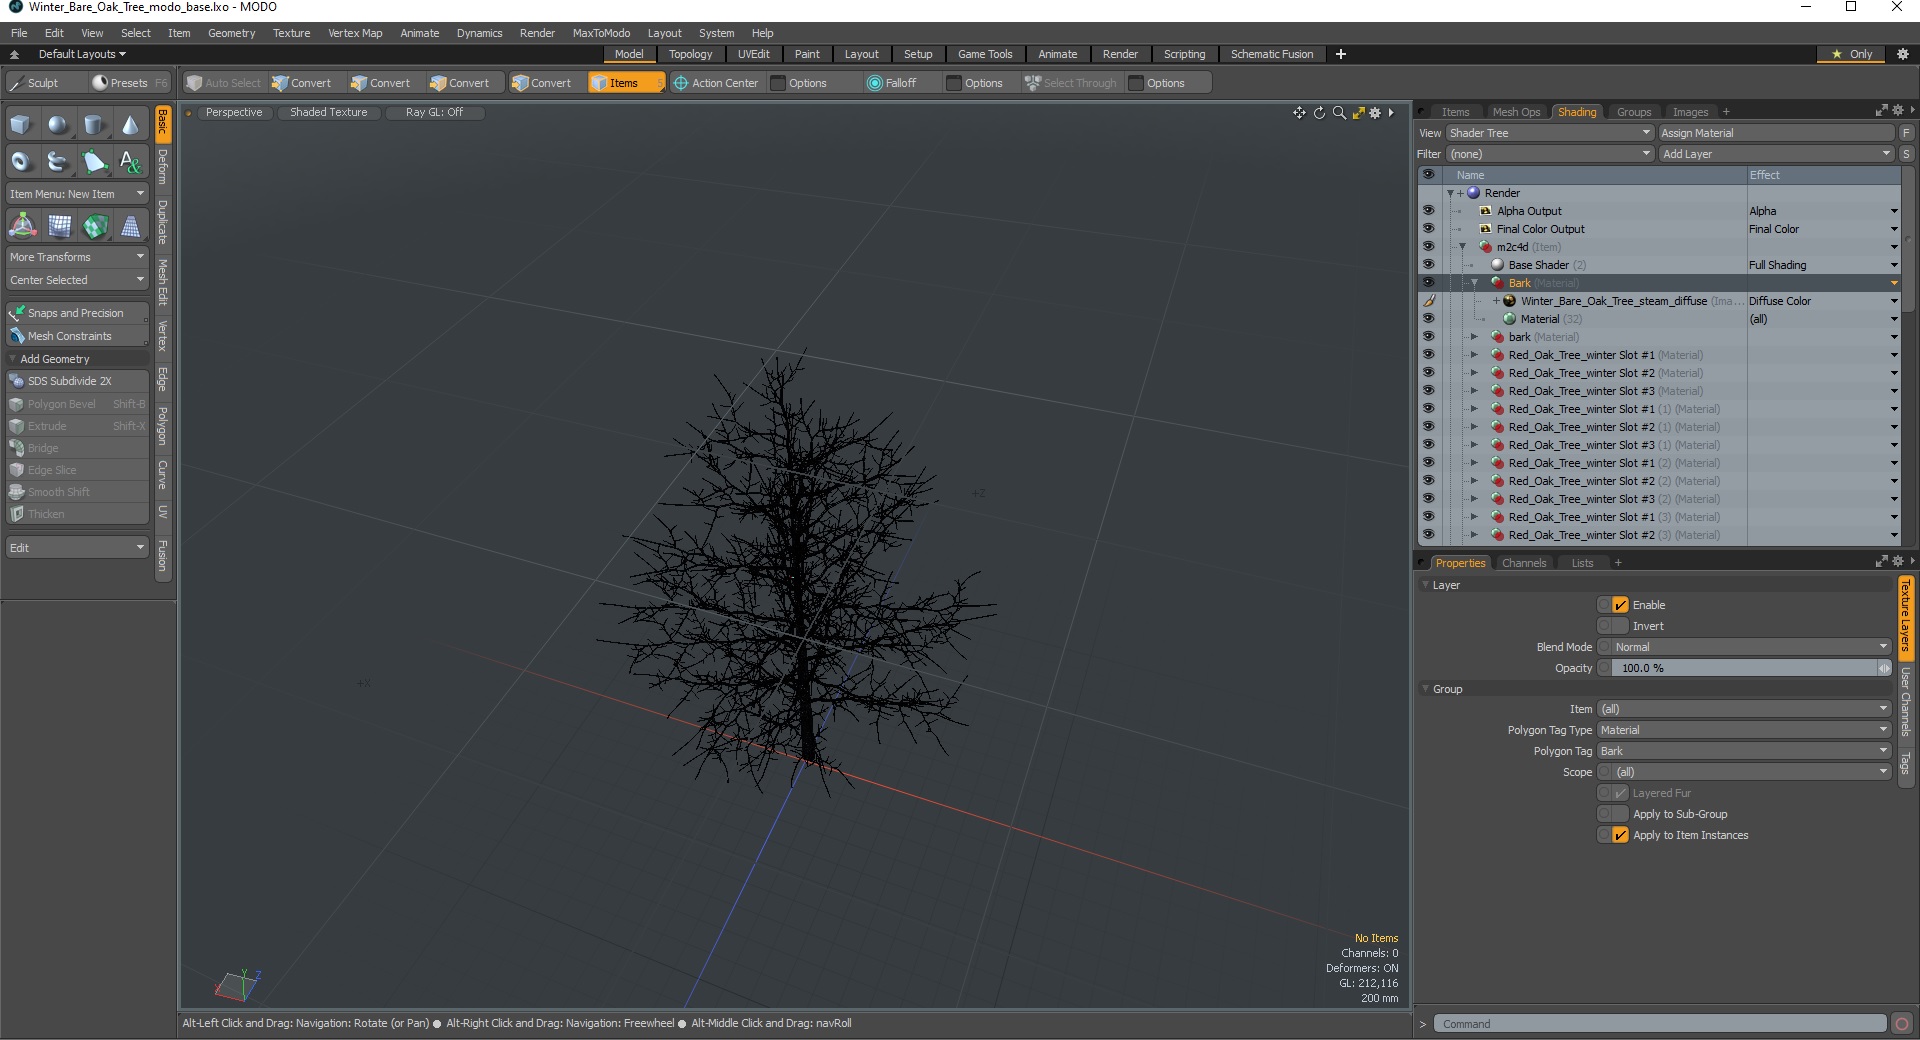Select the Text tool icon
1920x1040 pixels.
point(130,161)
